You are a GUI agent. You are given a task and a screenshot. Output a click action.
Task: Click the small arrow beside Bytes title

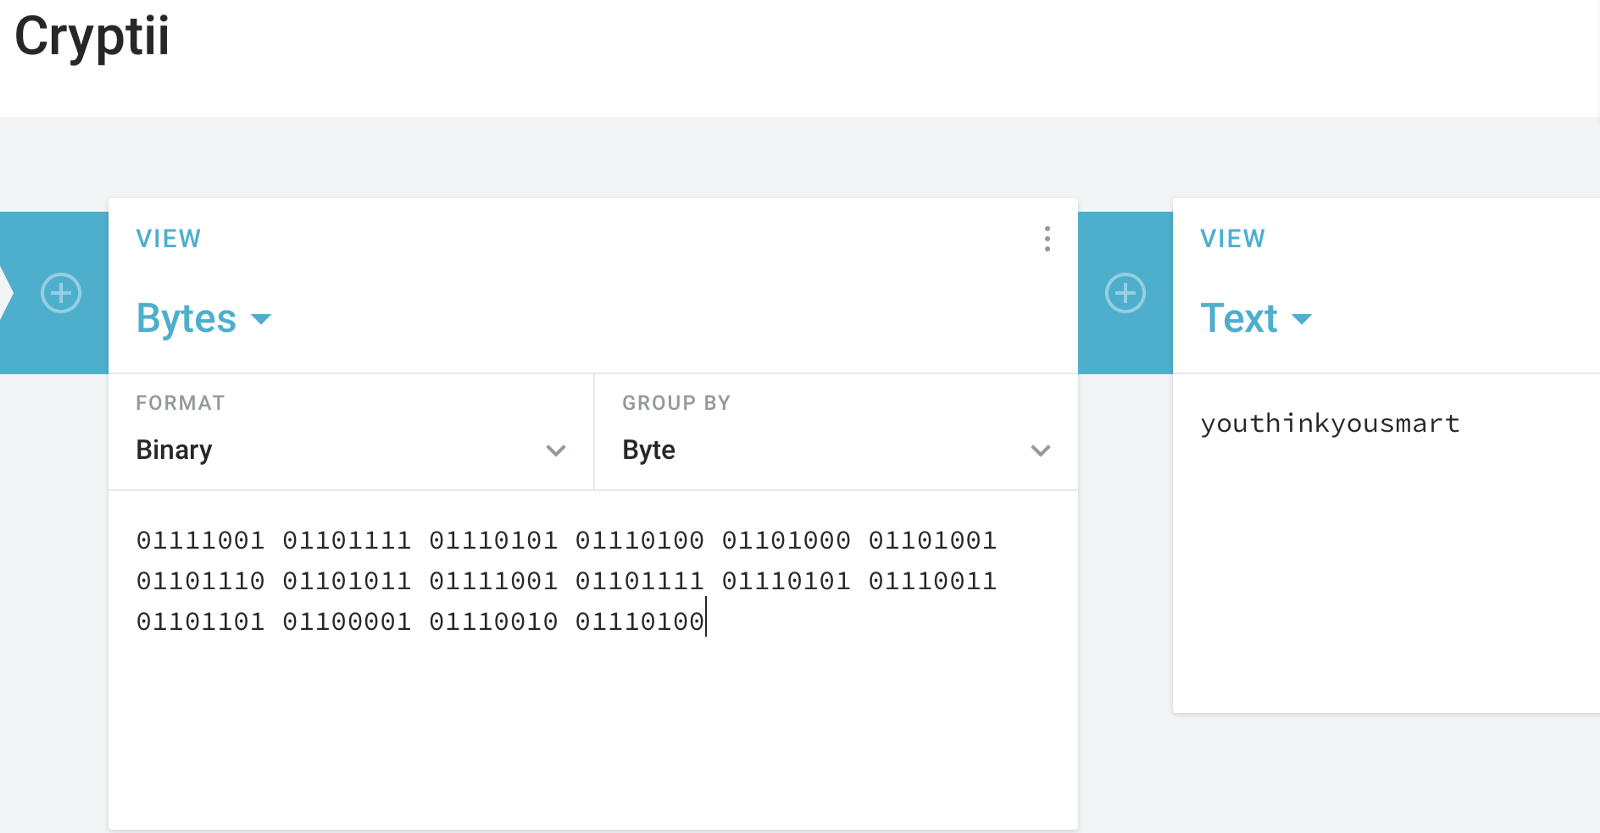(x=261, y=320)
